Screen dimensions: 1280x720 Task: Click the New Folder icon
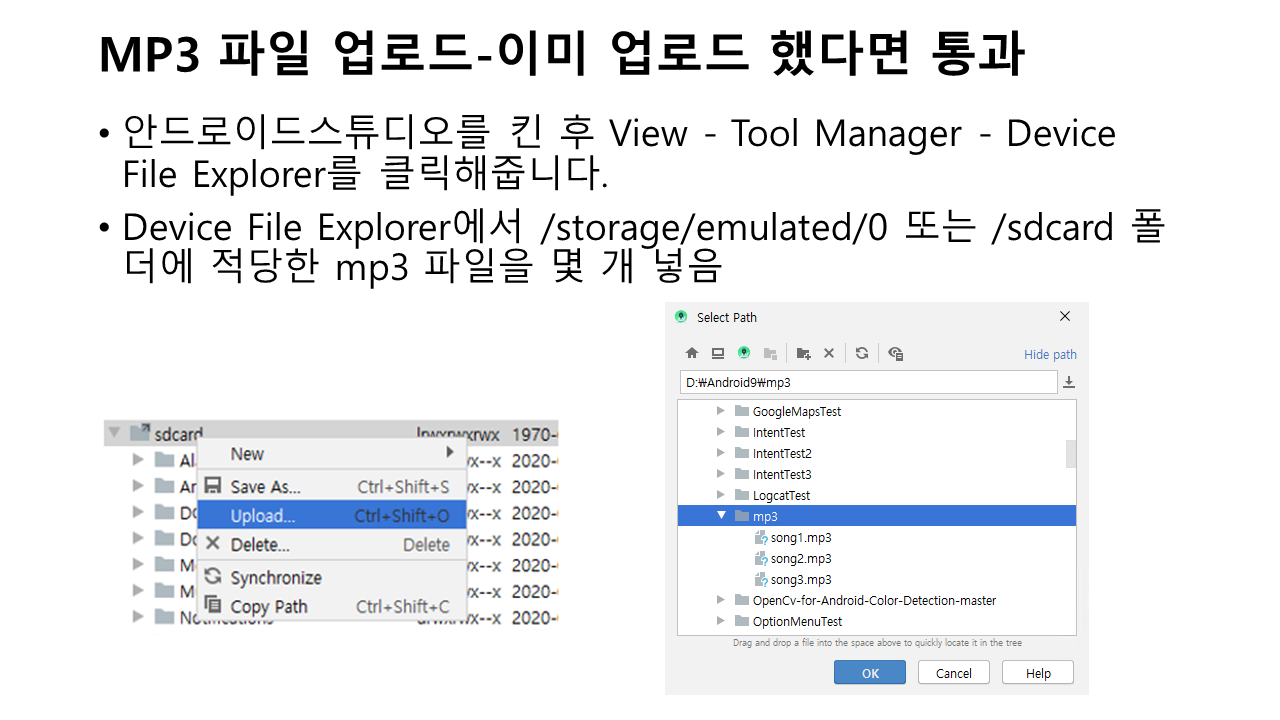point(803,353)
